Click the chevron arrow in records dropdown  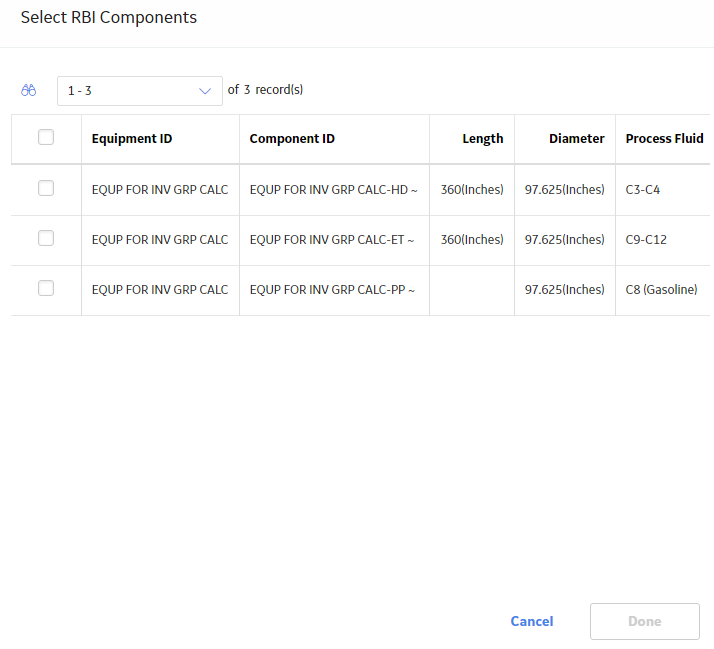[x=205, y=91]
